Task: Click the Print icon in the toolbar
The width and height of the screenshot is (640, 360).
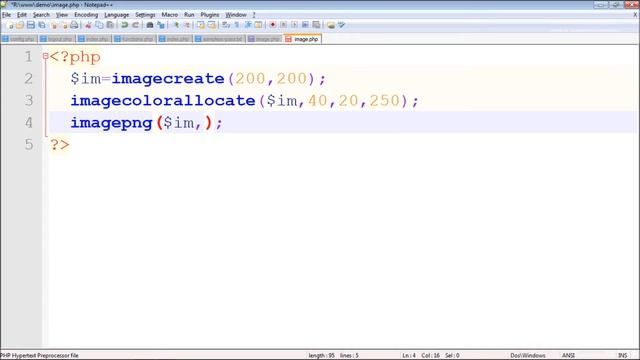Action: [x=74, y=25]
